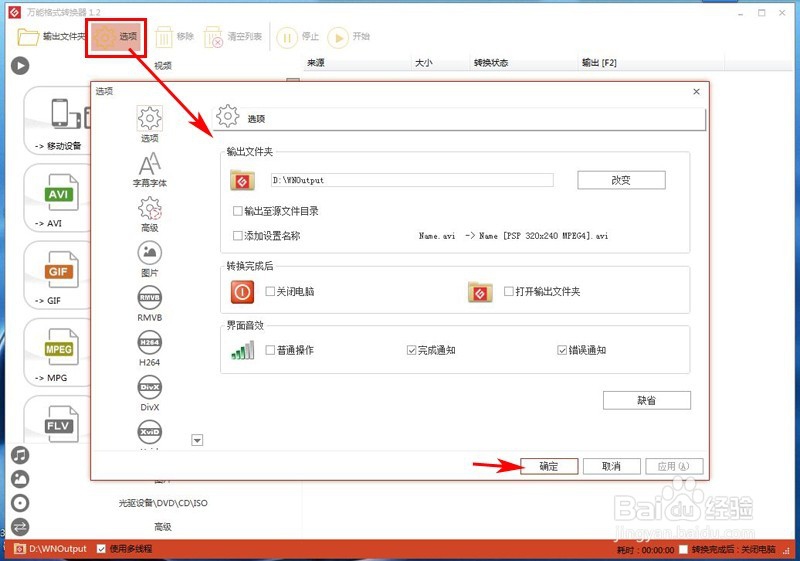Image resolution: width=800 pixels, height=561 pixels.
Task: Select the audio music note category icon
Action: (20, 455)
